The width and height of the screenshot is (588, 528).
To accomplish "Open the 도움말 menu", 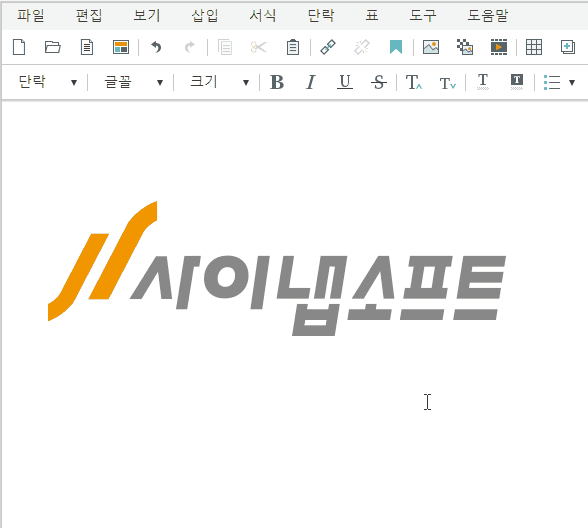I will tap(488, 16).
